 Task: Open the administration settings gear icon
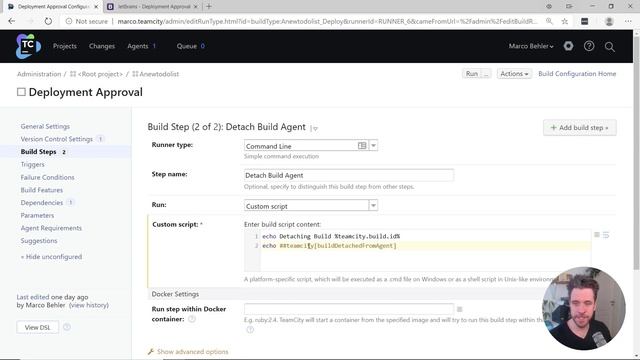(x=568, y=46)
